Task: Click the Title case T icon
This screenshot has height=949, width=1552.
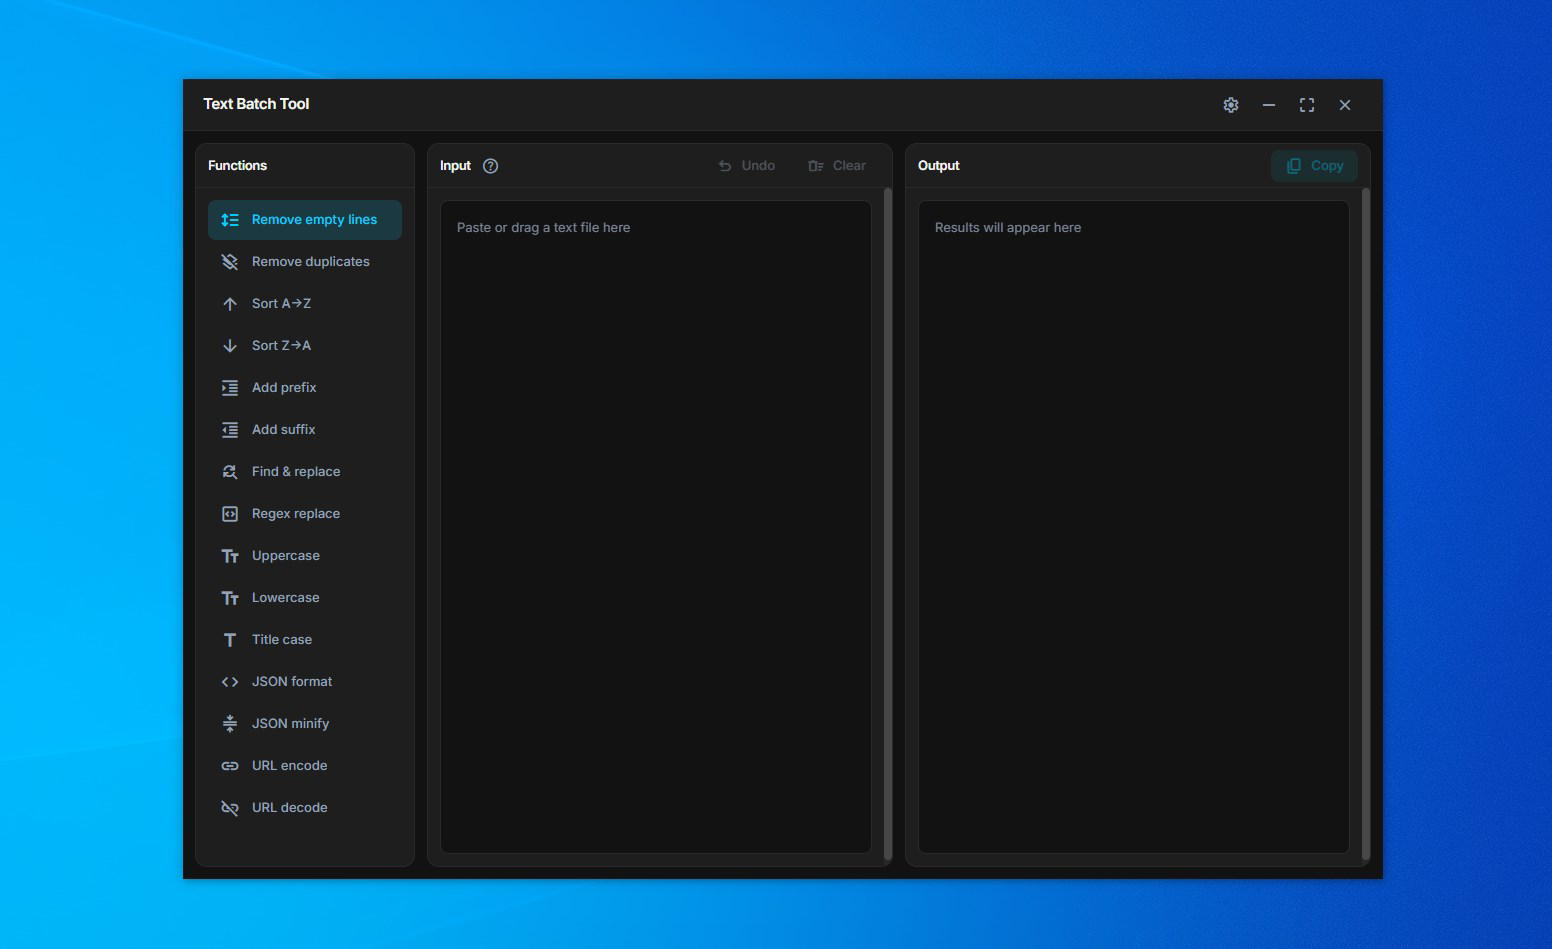Action: click(x=230, y=640)
